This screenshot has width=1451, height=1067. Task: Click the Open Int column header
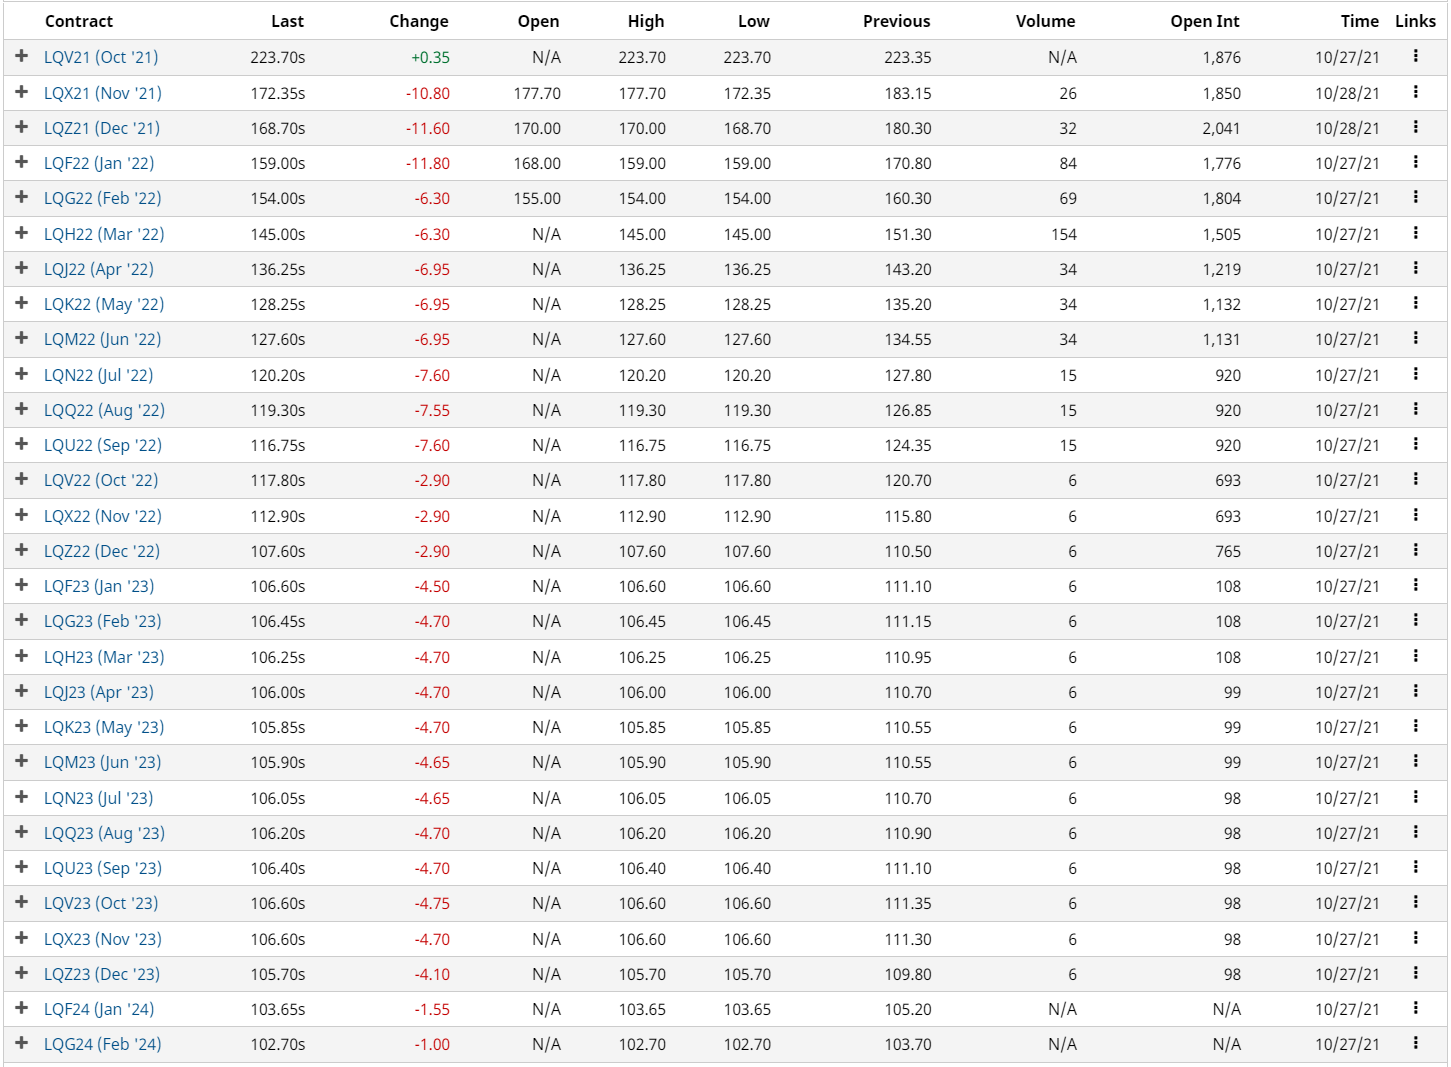click(1204, 21)
